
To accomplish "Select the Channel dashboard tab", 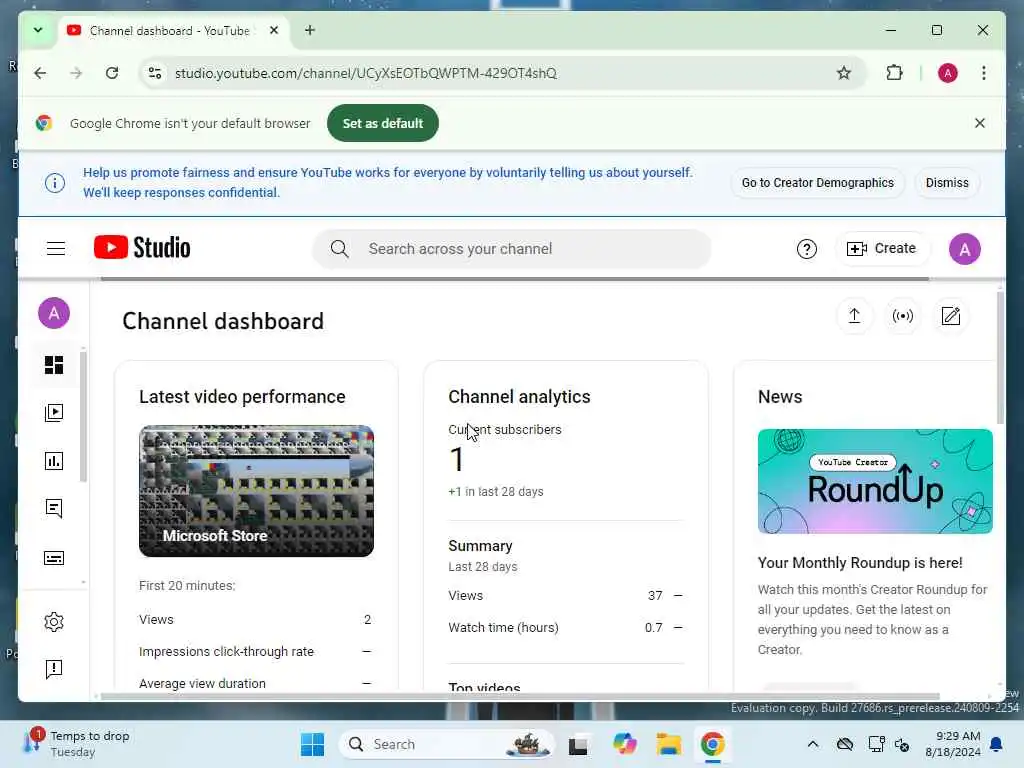I will click(170, 31).
